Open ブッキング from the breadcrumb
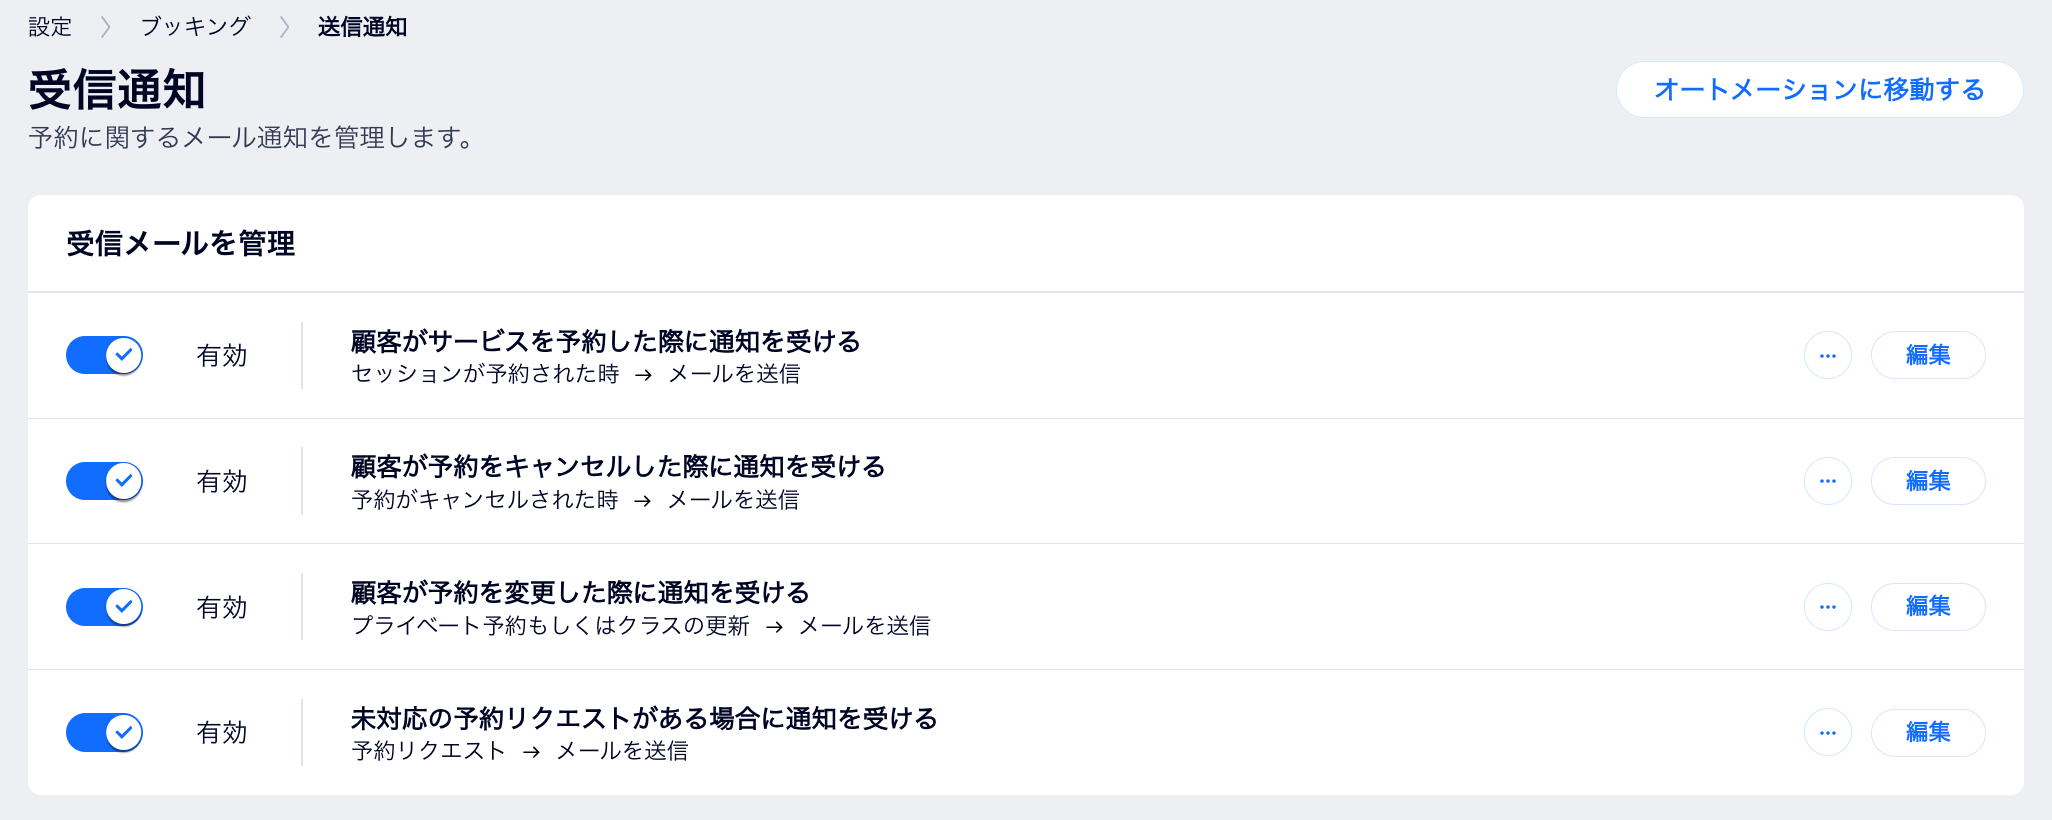 point(196,27)
